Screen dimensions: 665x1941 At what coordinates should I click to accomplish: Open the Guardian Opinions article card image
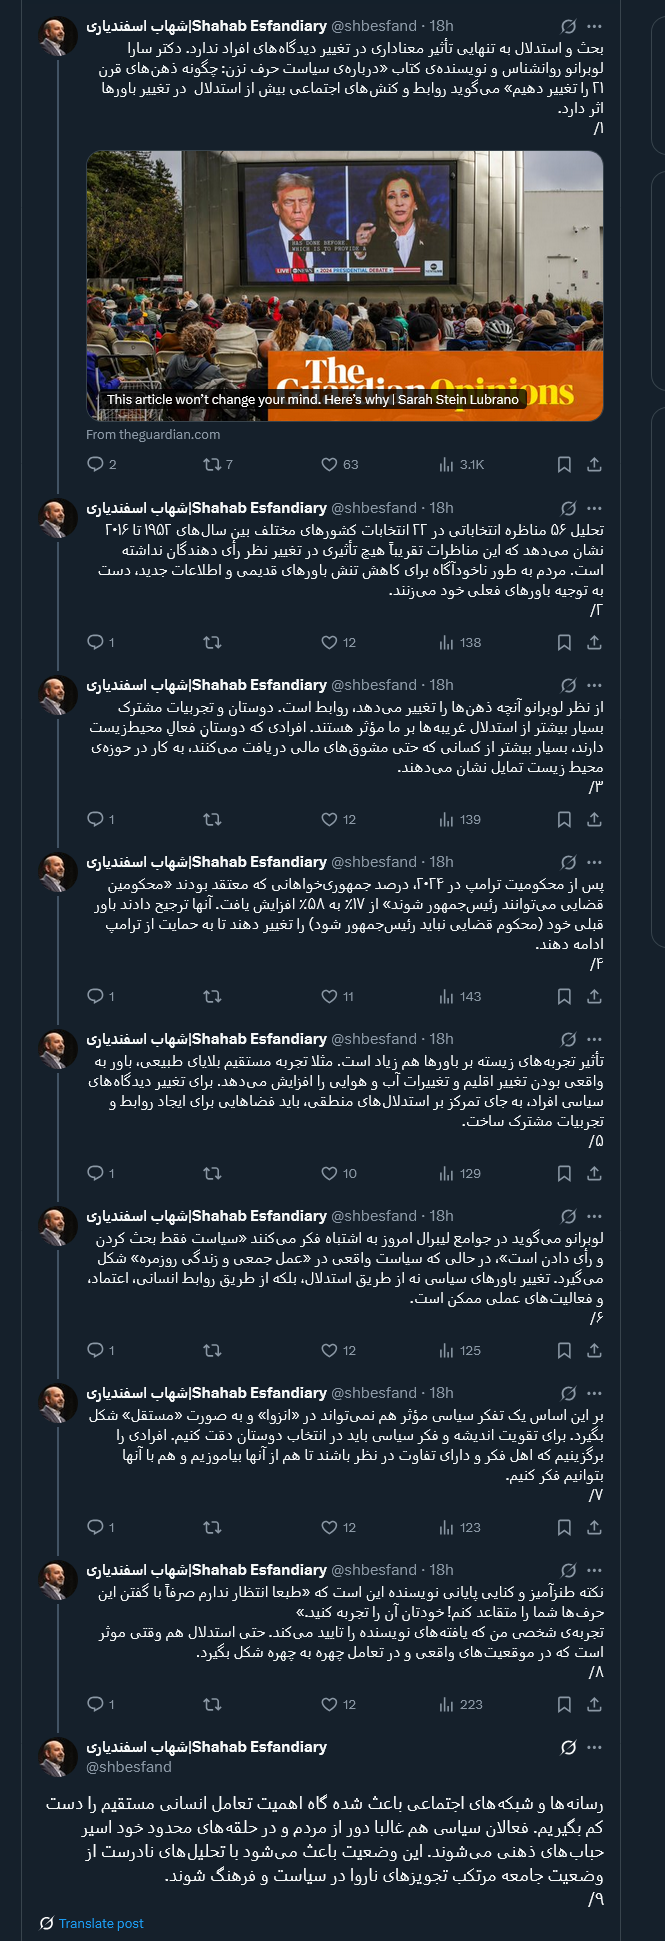click(344, 285)
